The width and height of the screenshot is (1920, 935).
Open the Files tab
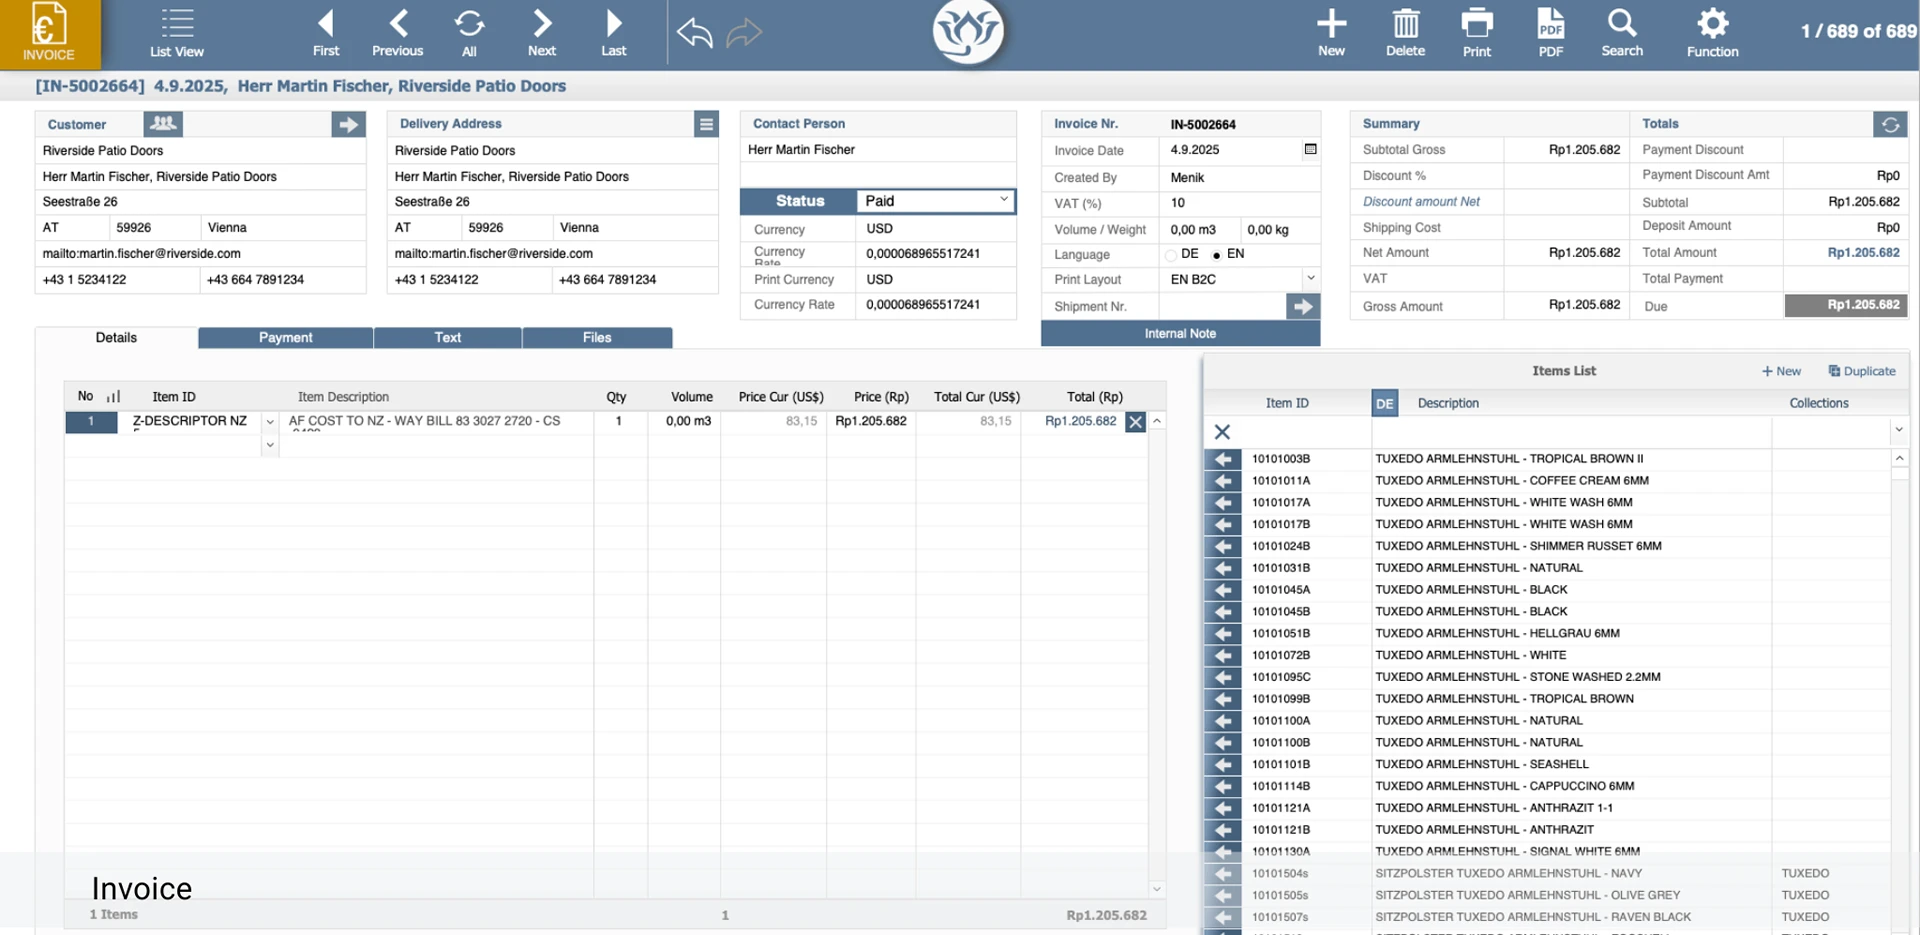597,338
